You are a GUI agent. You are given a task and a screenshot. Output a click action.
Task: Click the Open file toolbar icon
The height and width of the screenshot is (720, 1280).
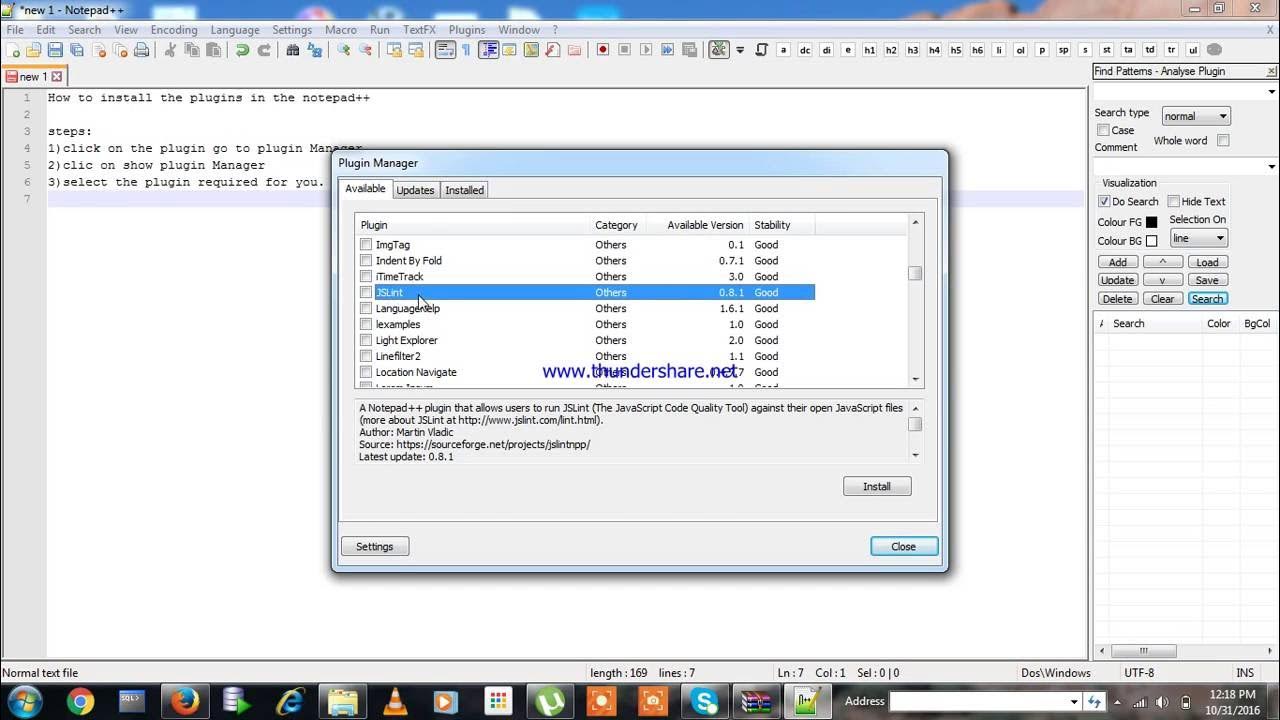pyautogui.click(x=33, y=50)
